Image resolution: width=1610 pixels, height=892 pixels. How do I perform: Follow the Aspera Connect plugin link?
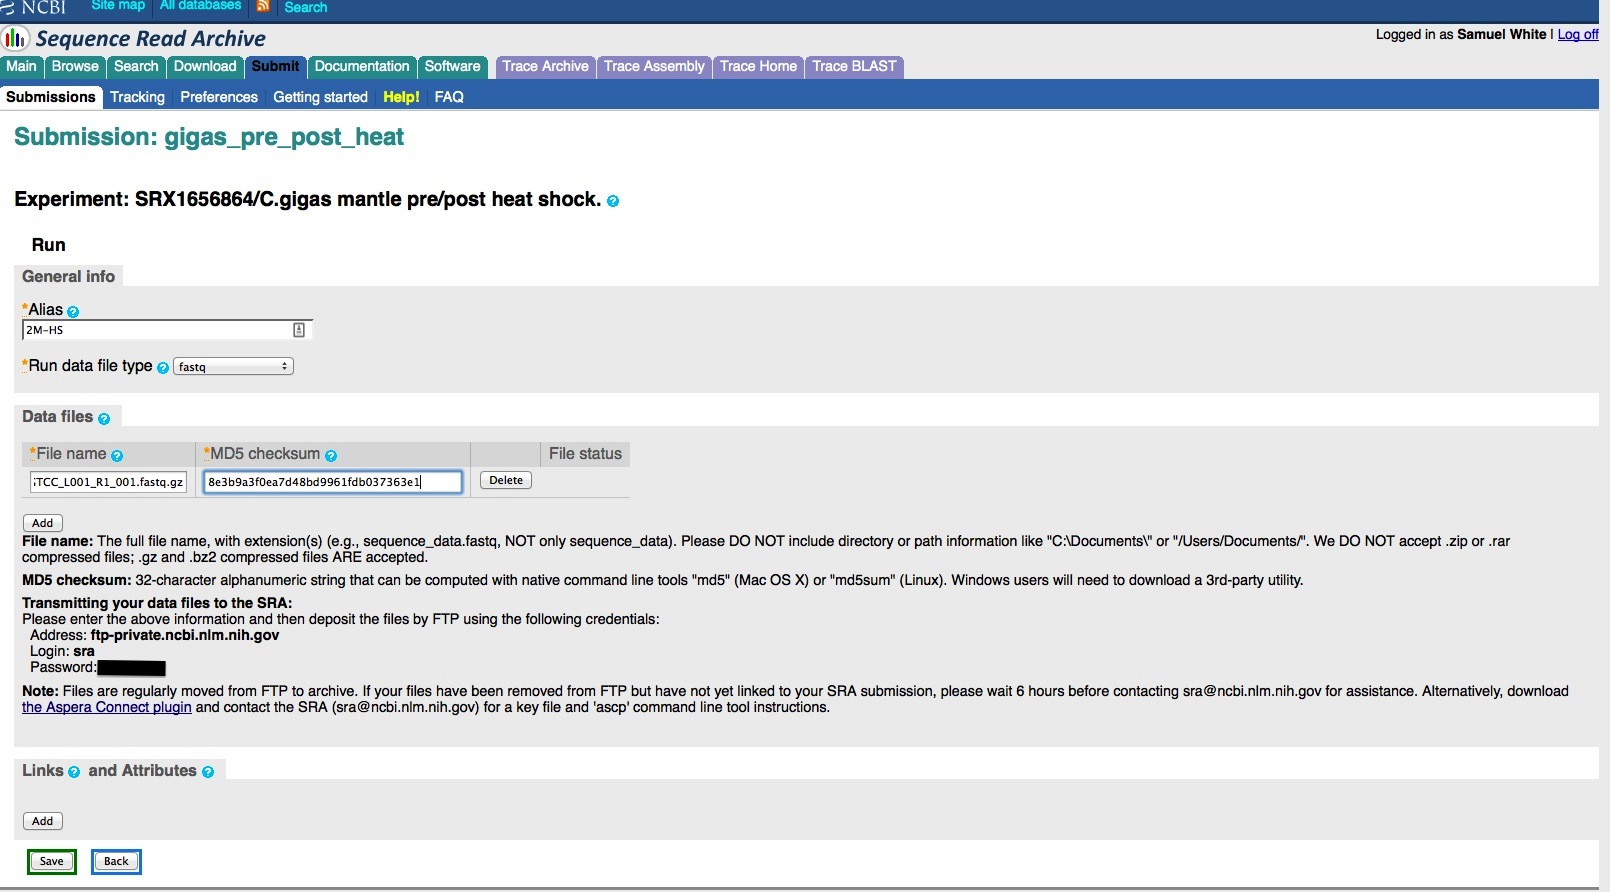[107, 707]
